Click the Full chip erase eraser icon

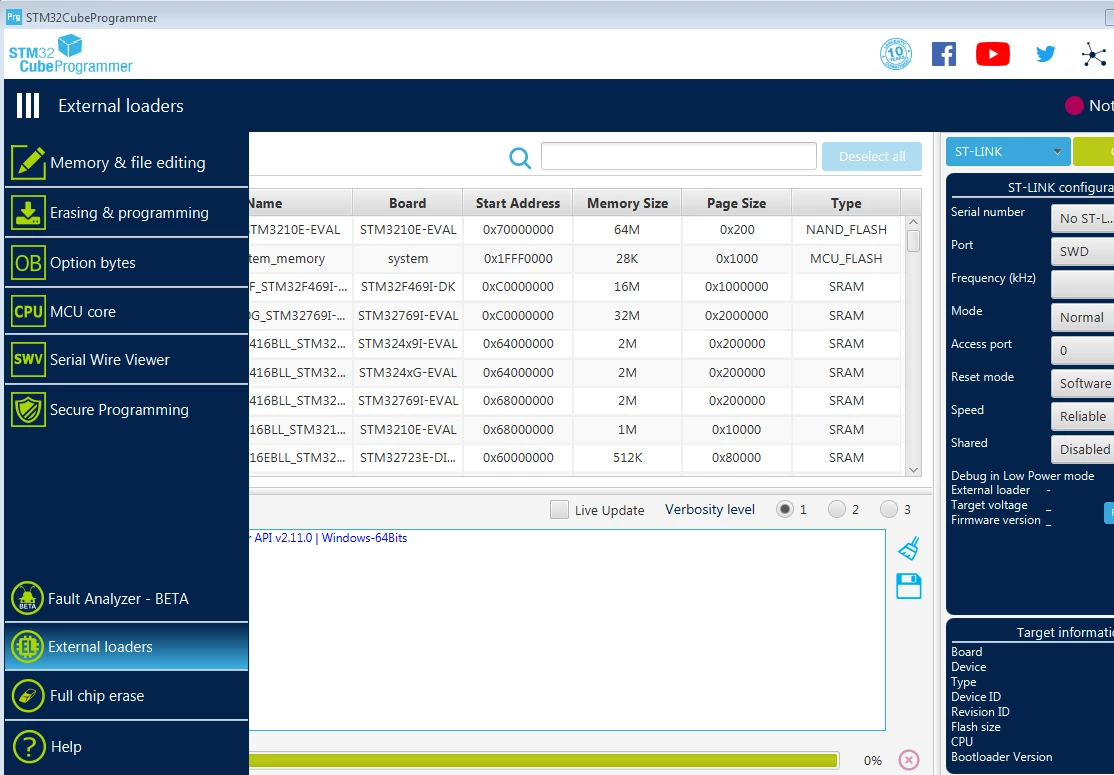28,695
